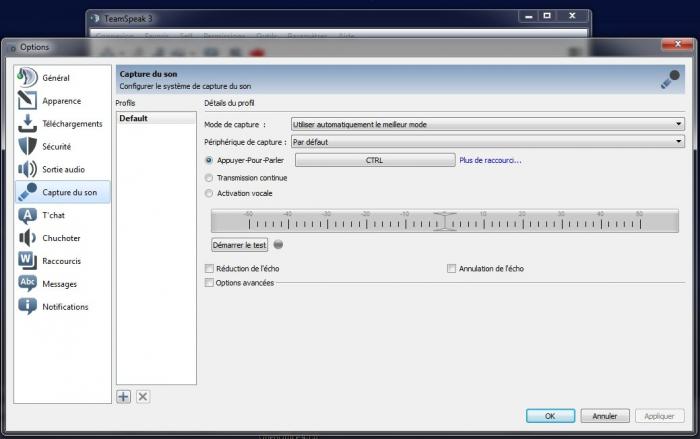This screenshot has height=439, width=700.
Task: Click the CTRL hotkey button
Action: (x=375, y=160)
